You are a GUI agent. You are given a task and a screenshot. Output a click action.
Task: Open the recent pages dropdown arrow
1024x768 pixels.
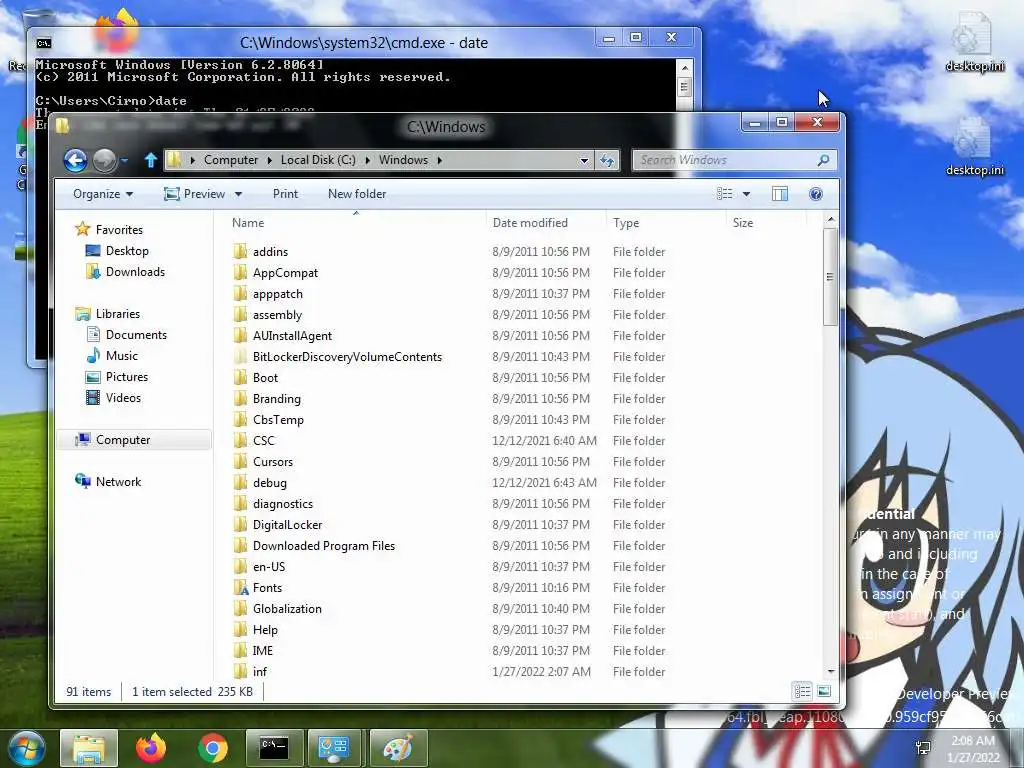124,160
